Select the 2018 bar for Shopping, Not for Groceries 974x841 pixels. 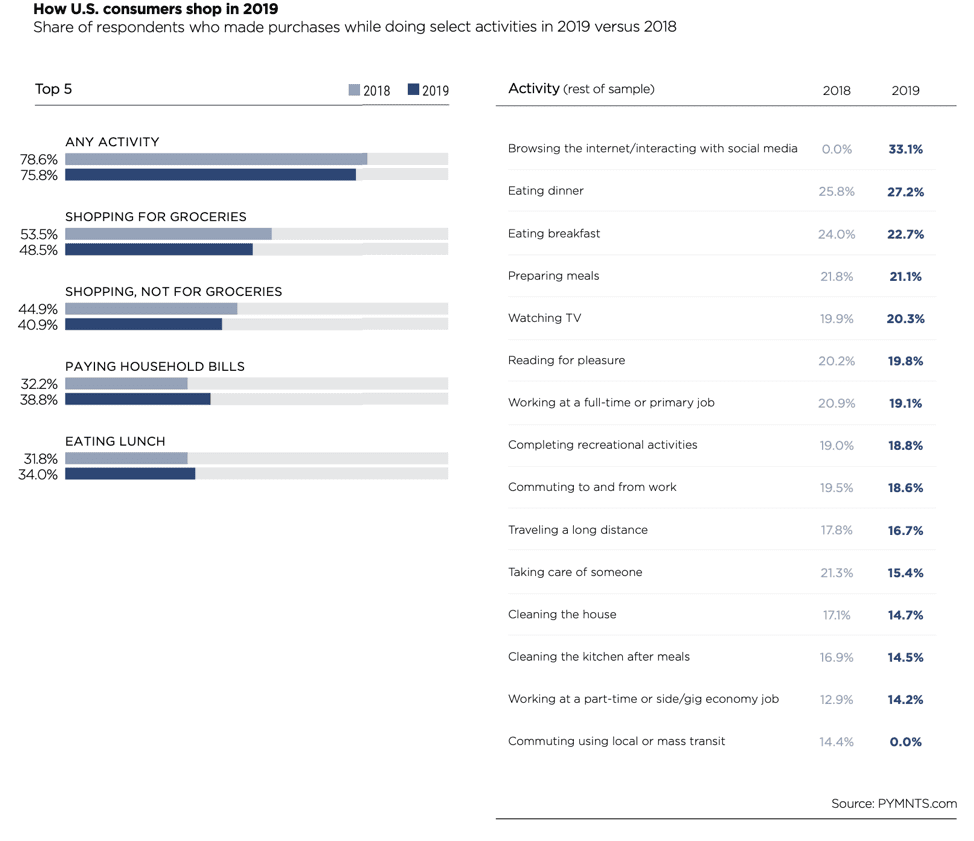pos(151,309)
